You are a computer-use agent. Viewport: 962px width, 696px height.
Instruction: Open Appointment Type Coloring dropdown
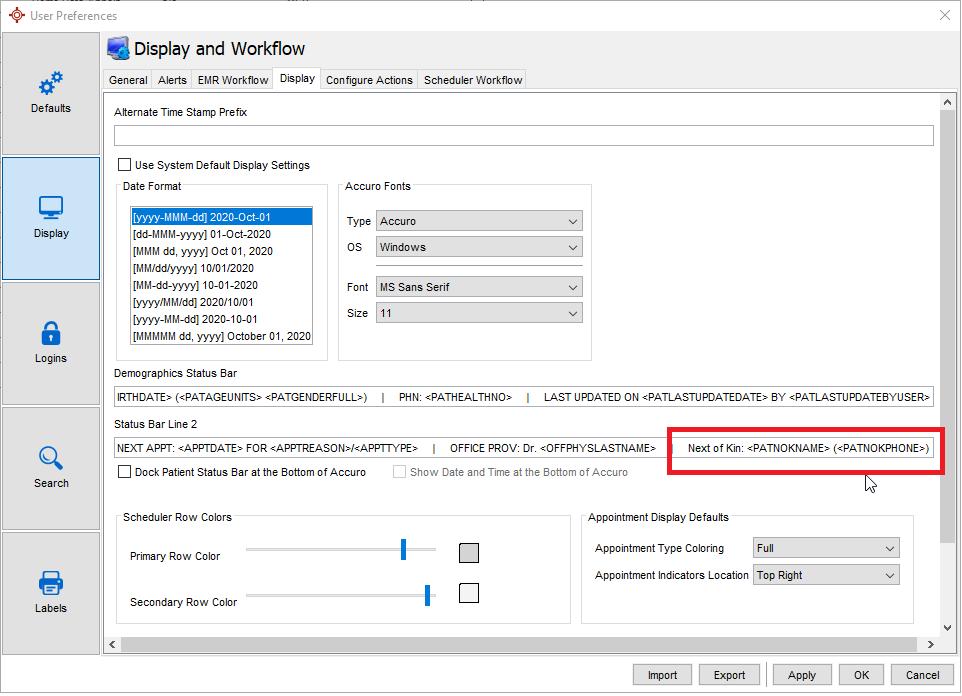826,548
